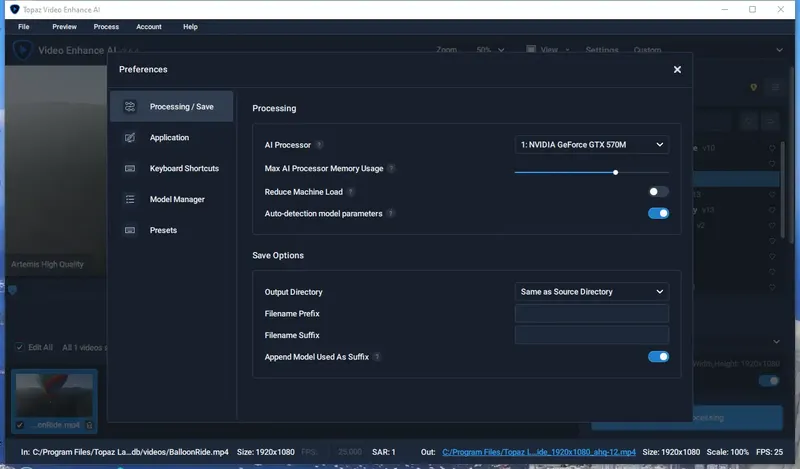Image resolution: width=800 pixels, height=469 pixels.
Task: Show help for AI Processor
Action: tap(319, 145)
